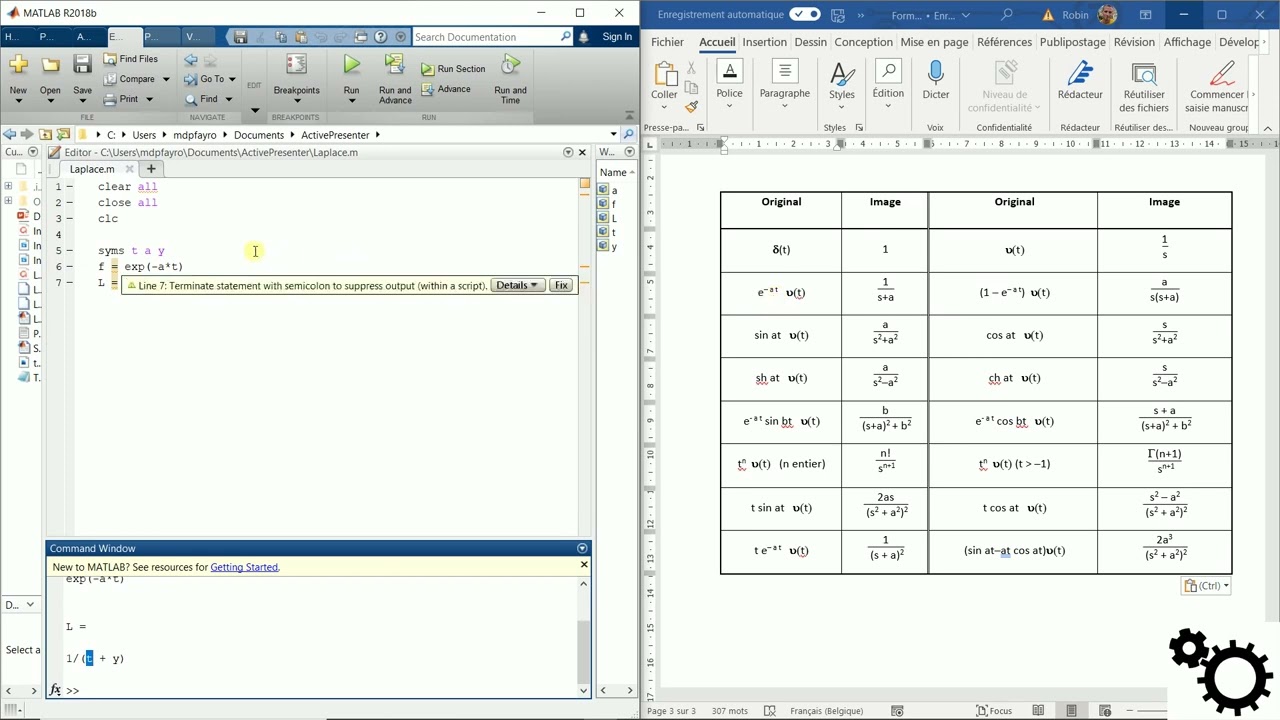
Task: Click the green Run arrow in MATLAB
Action: coord(351,65)
